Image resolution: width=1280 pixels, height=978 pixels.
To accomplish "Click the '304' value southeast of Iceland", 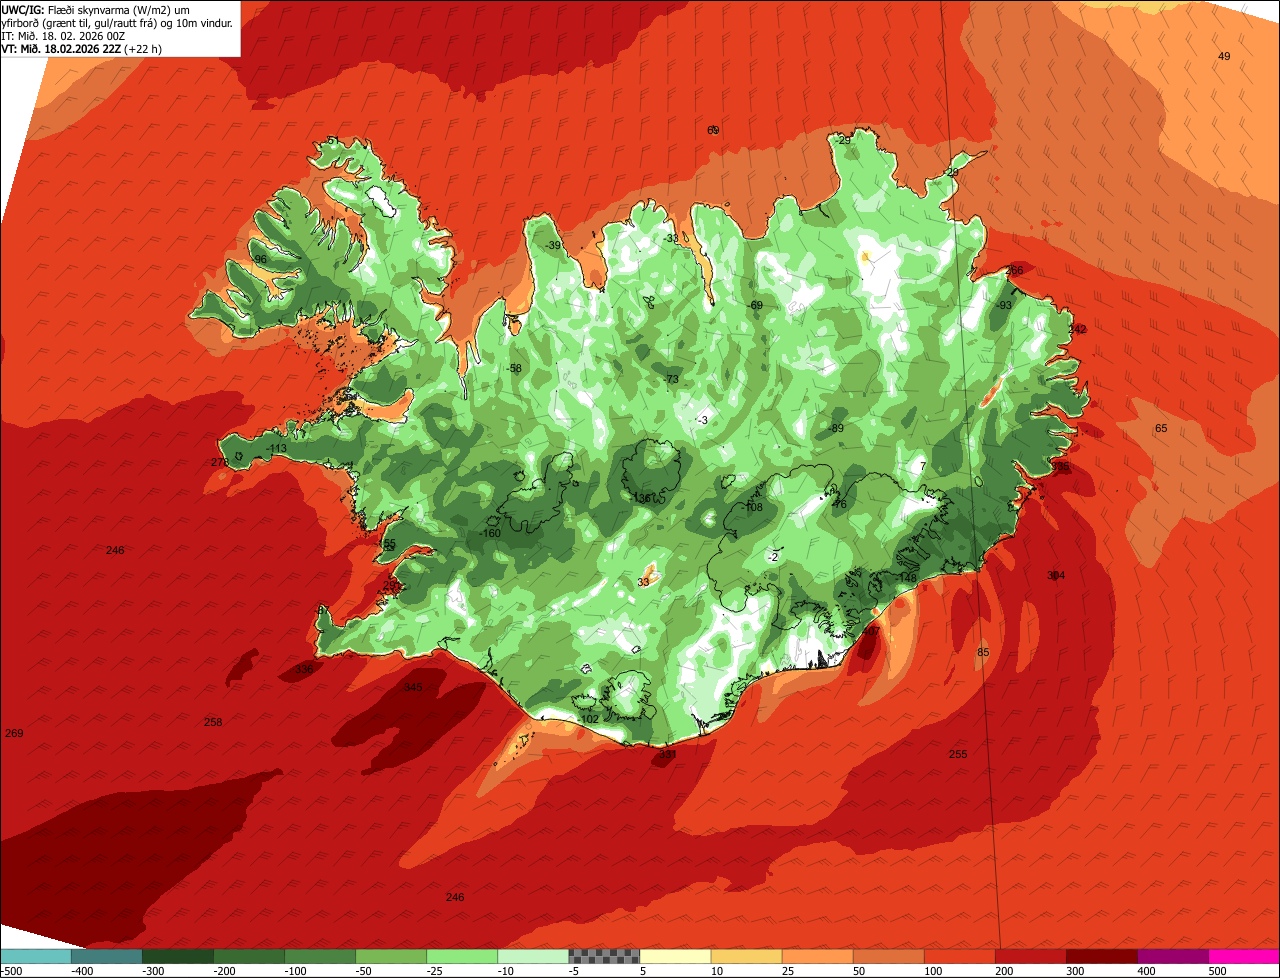I will tap(1056, 575).
